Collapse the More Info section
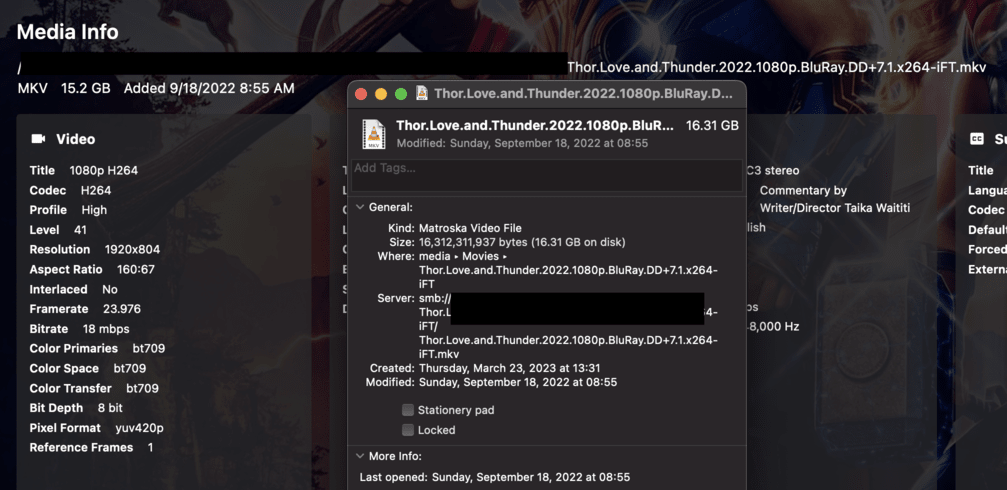Screen dimensions: 1007x490 [360, 457]
